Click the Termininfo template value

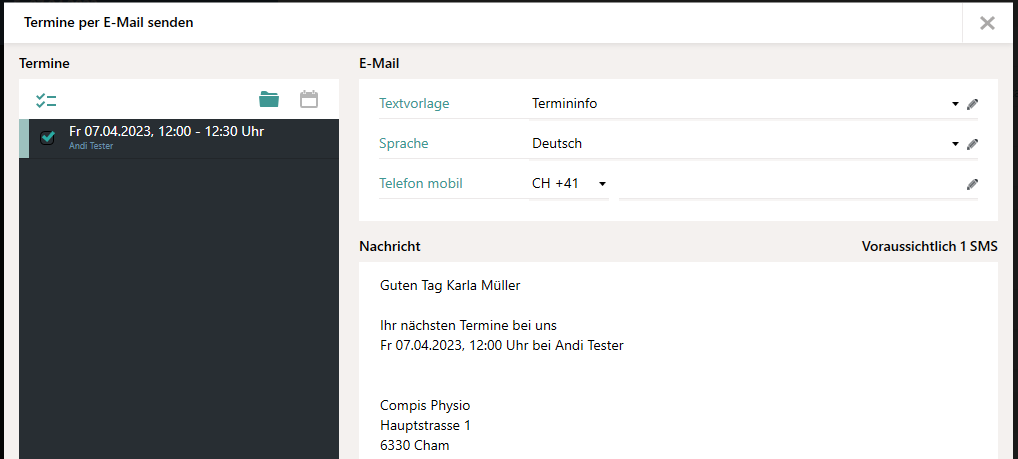[565, 104]
